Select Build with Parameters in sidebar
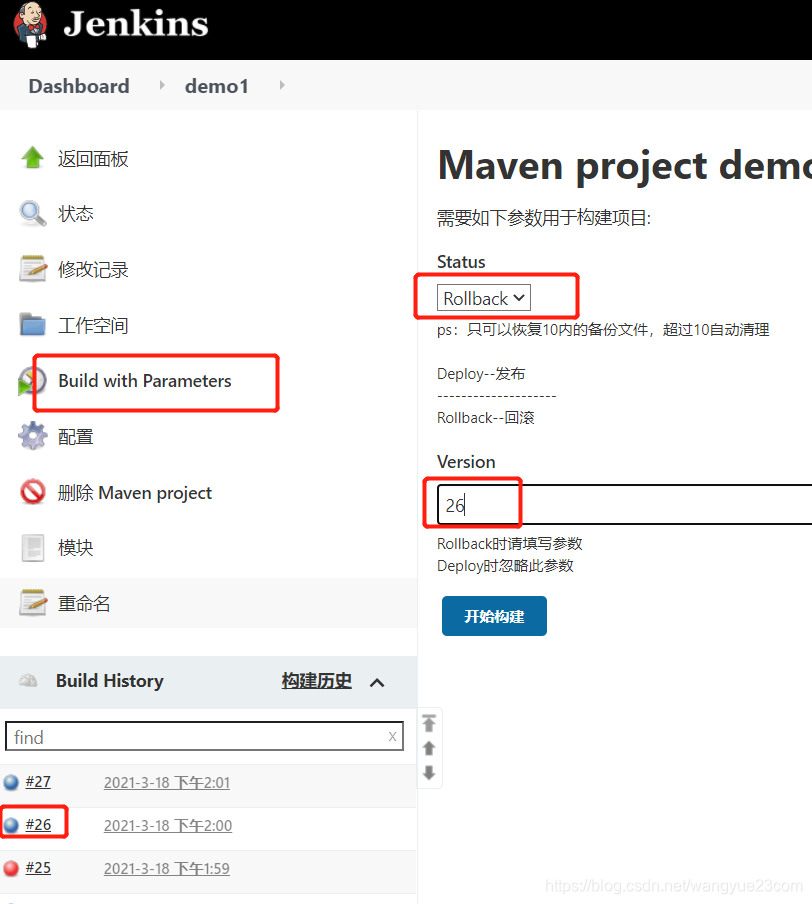812x904 pixels. click(145, 381)
